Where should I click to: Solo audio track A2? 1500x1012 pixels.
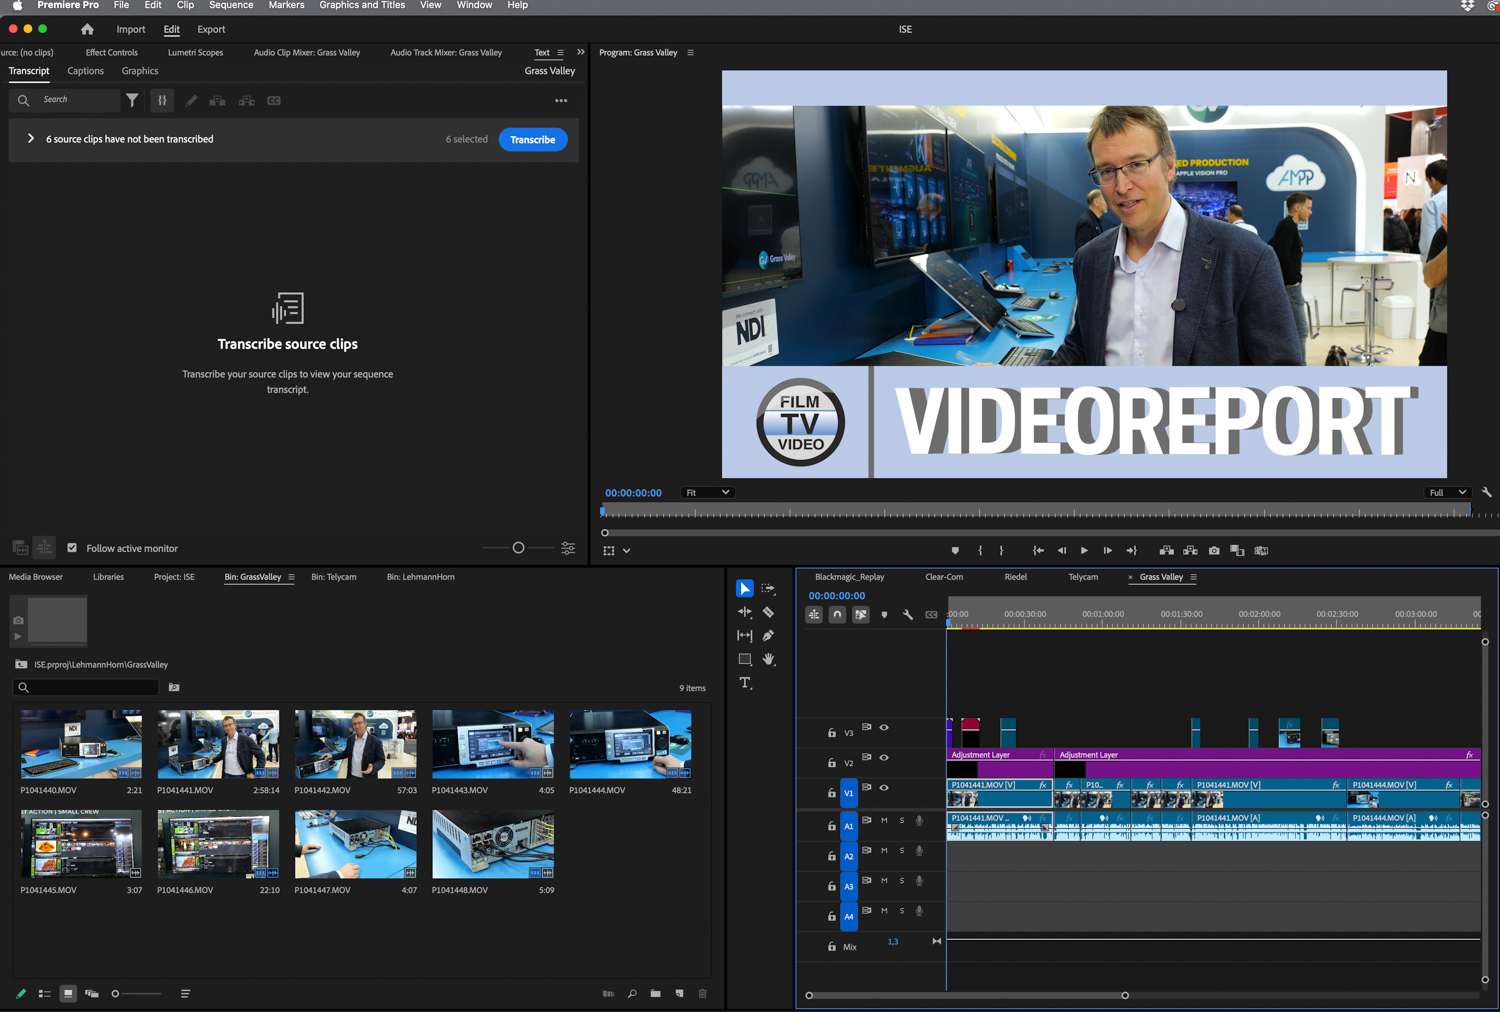point(902,851)
